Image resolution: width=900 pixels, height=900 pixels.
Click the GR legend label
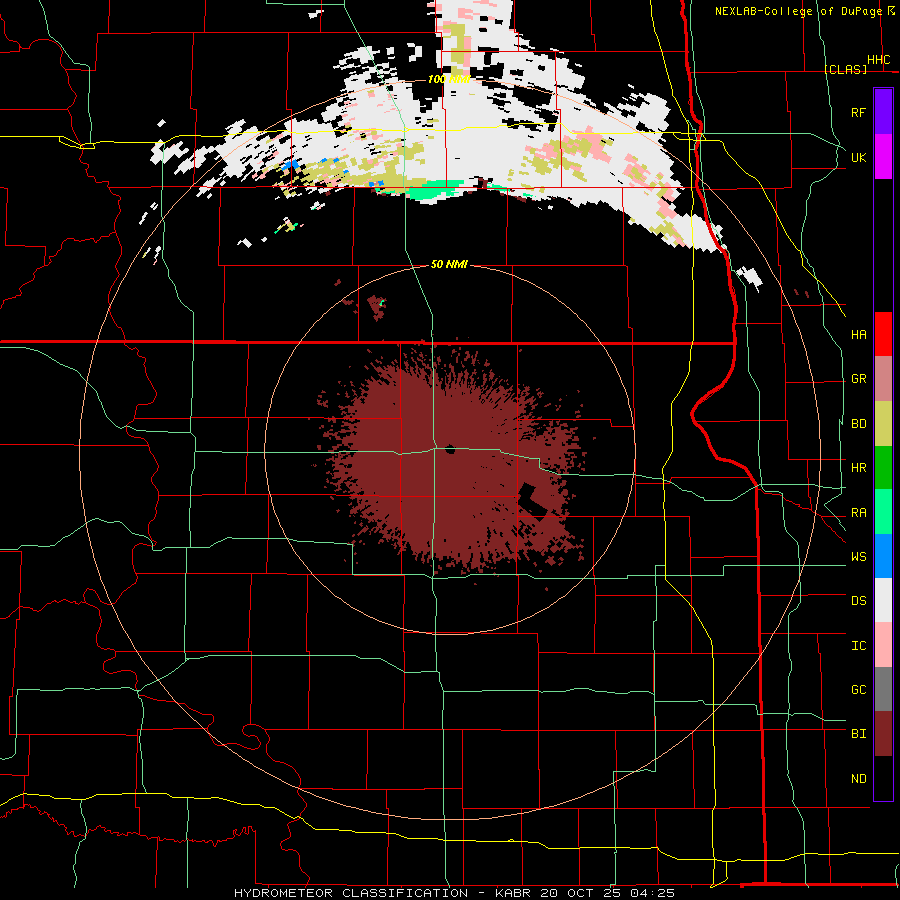(x=858, y=379)
